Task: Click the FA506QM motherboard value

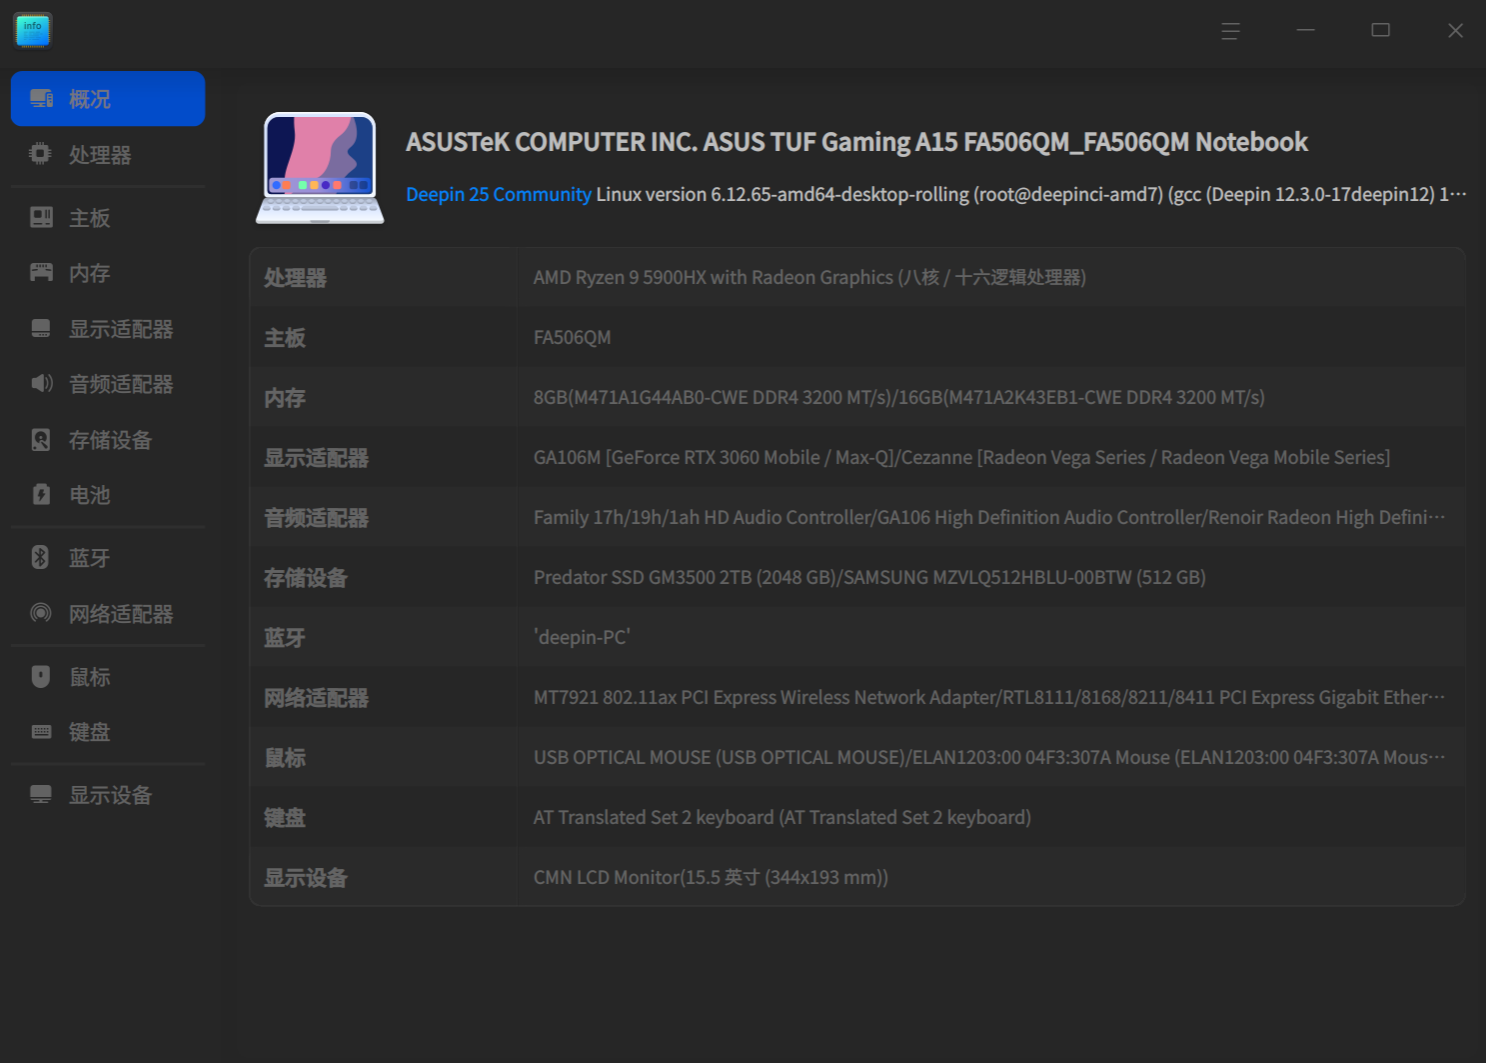Action: pyautogui.click(x=572, y=337)
